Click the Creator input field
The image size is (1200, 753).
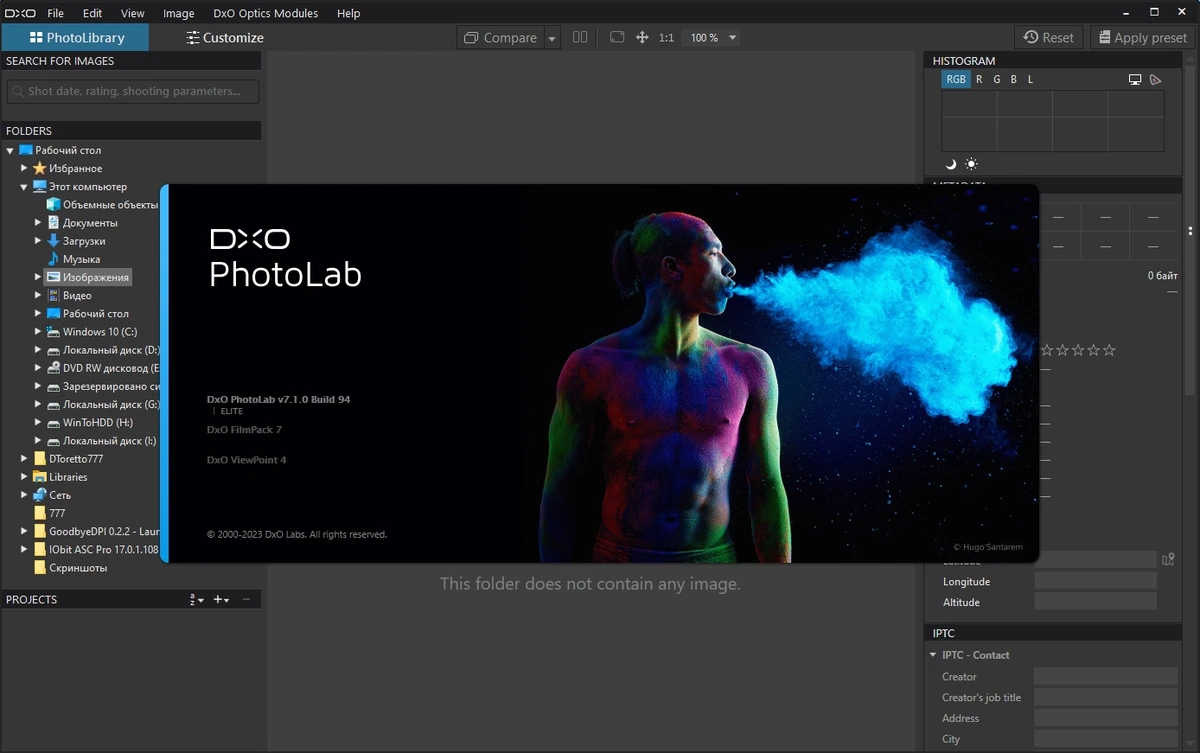pyautogui.click(x=1105, y=677)
